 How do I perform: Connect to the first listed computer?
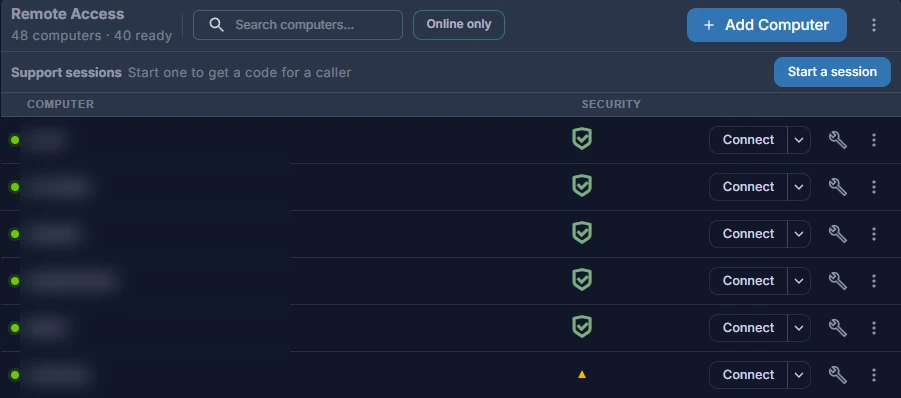[748, 140]
